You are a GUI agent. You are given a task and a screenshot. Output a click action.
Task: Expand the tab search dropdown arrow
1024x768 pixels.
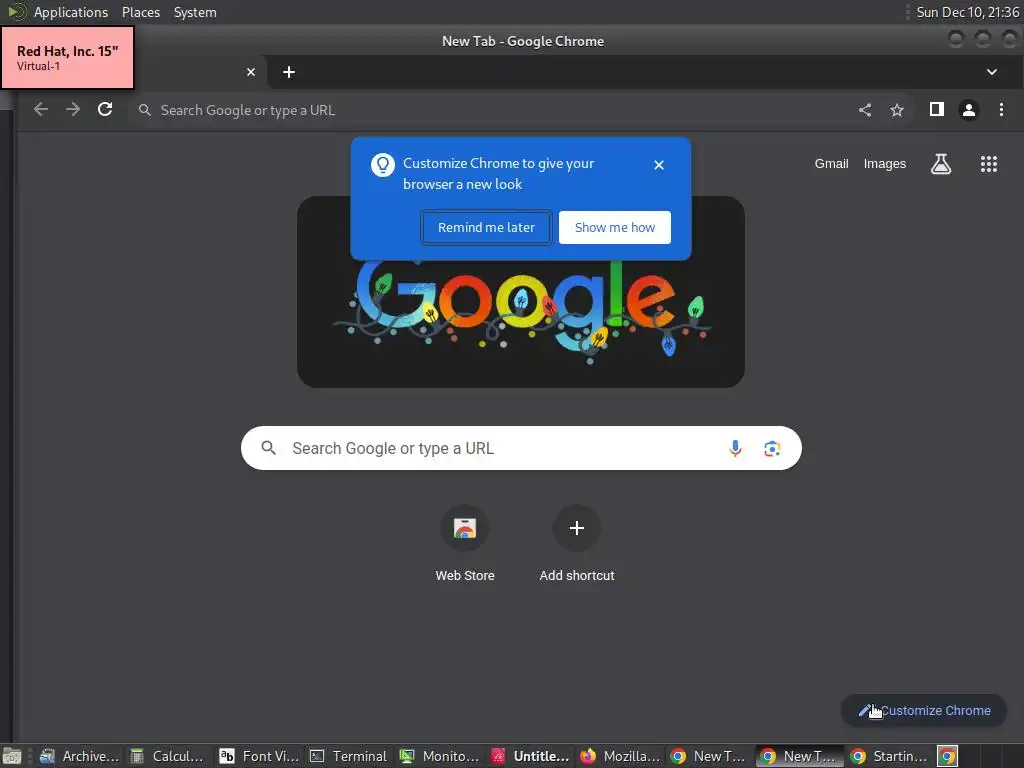point(991,72)
